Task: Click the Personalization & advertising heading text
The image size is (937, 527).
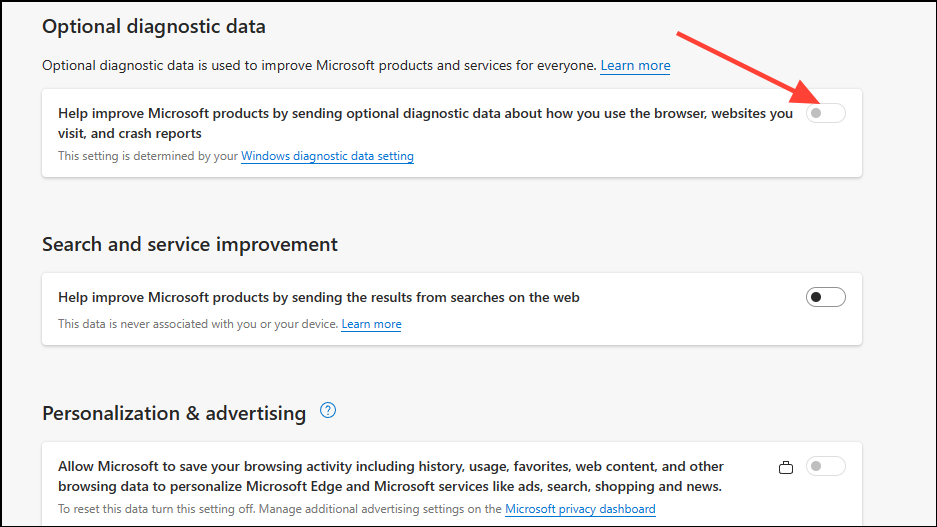Action: click(x=174, y=413)
